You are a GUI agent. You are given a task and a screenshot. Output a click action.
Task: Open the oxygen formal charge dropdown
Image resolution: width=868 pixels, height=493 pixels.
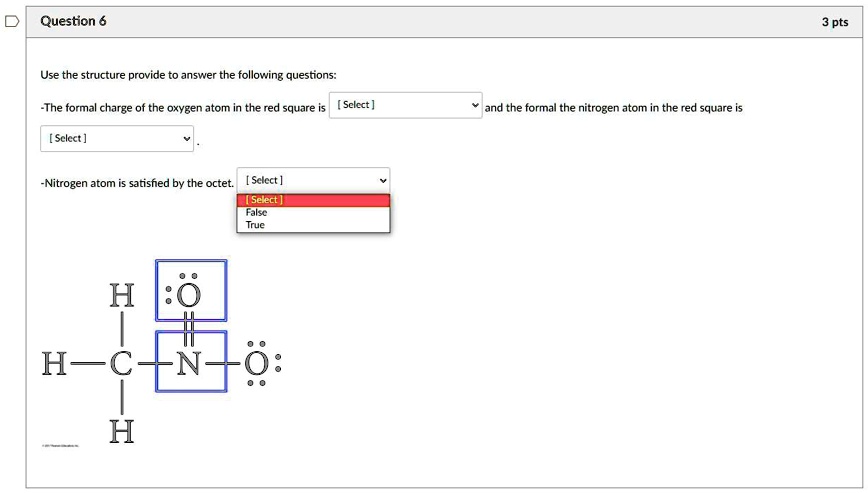click(x=405, y=105)
